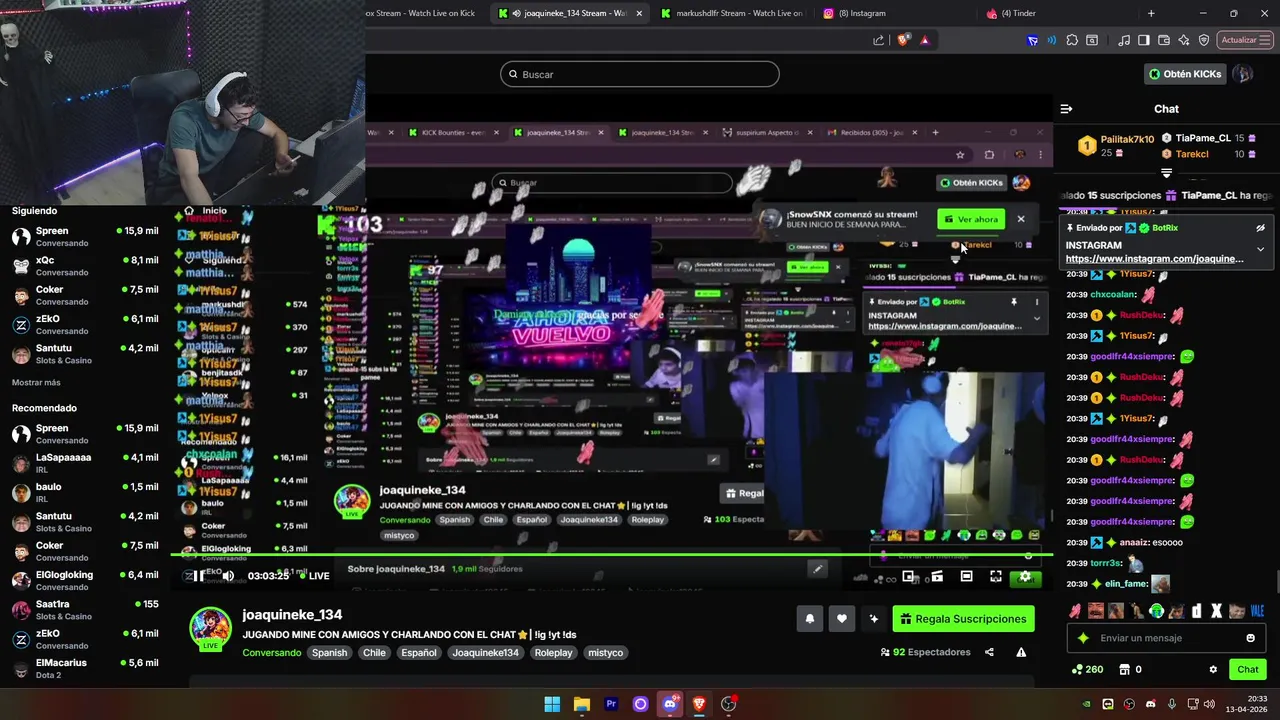Image resolution: width=1280 pixels, height=720 pixels.
Task: Open the emoji picker smiley icon
Action: (1250, 638)
